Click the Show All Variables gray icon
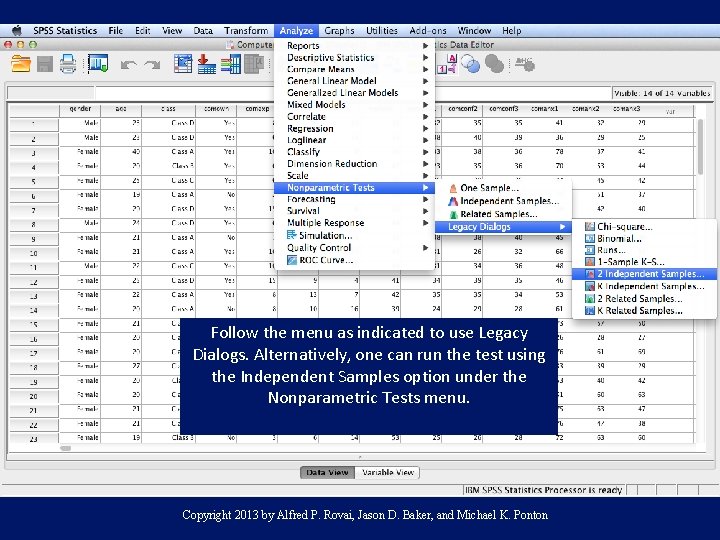720x540 pixels. click(x=494, y=64)
